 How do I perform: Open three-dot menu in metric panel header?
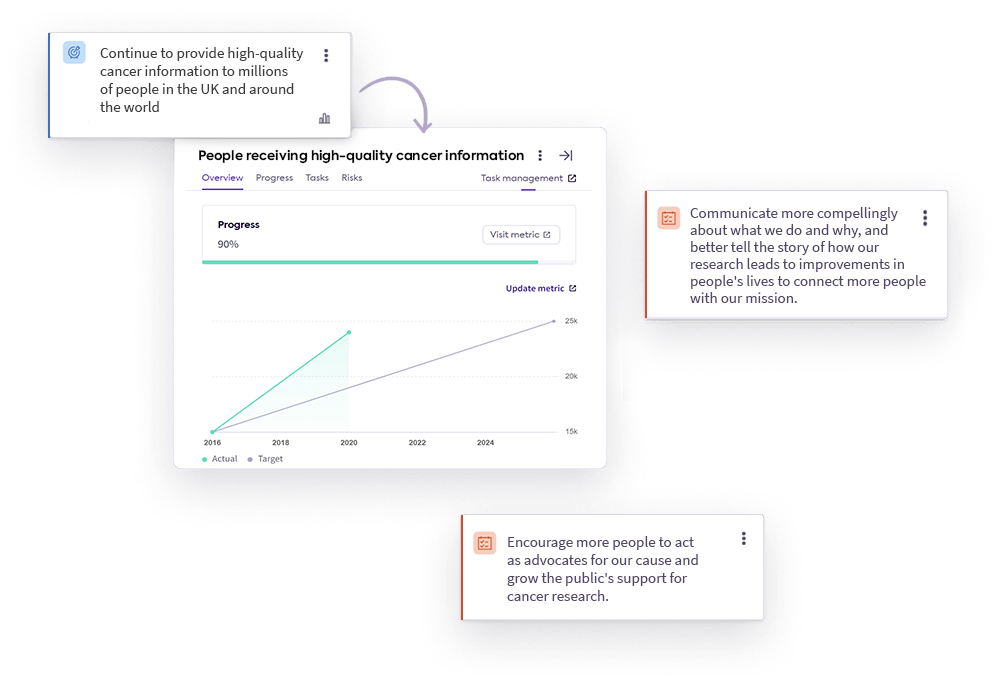click(x=540, y=156)
